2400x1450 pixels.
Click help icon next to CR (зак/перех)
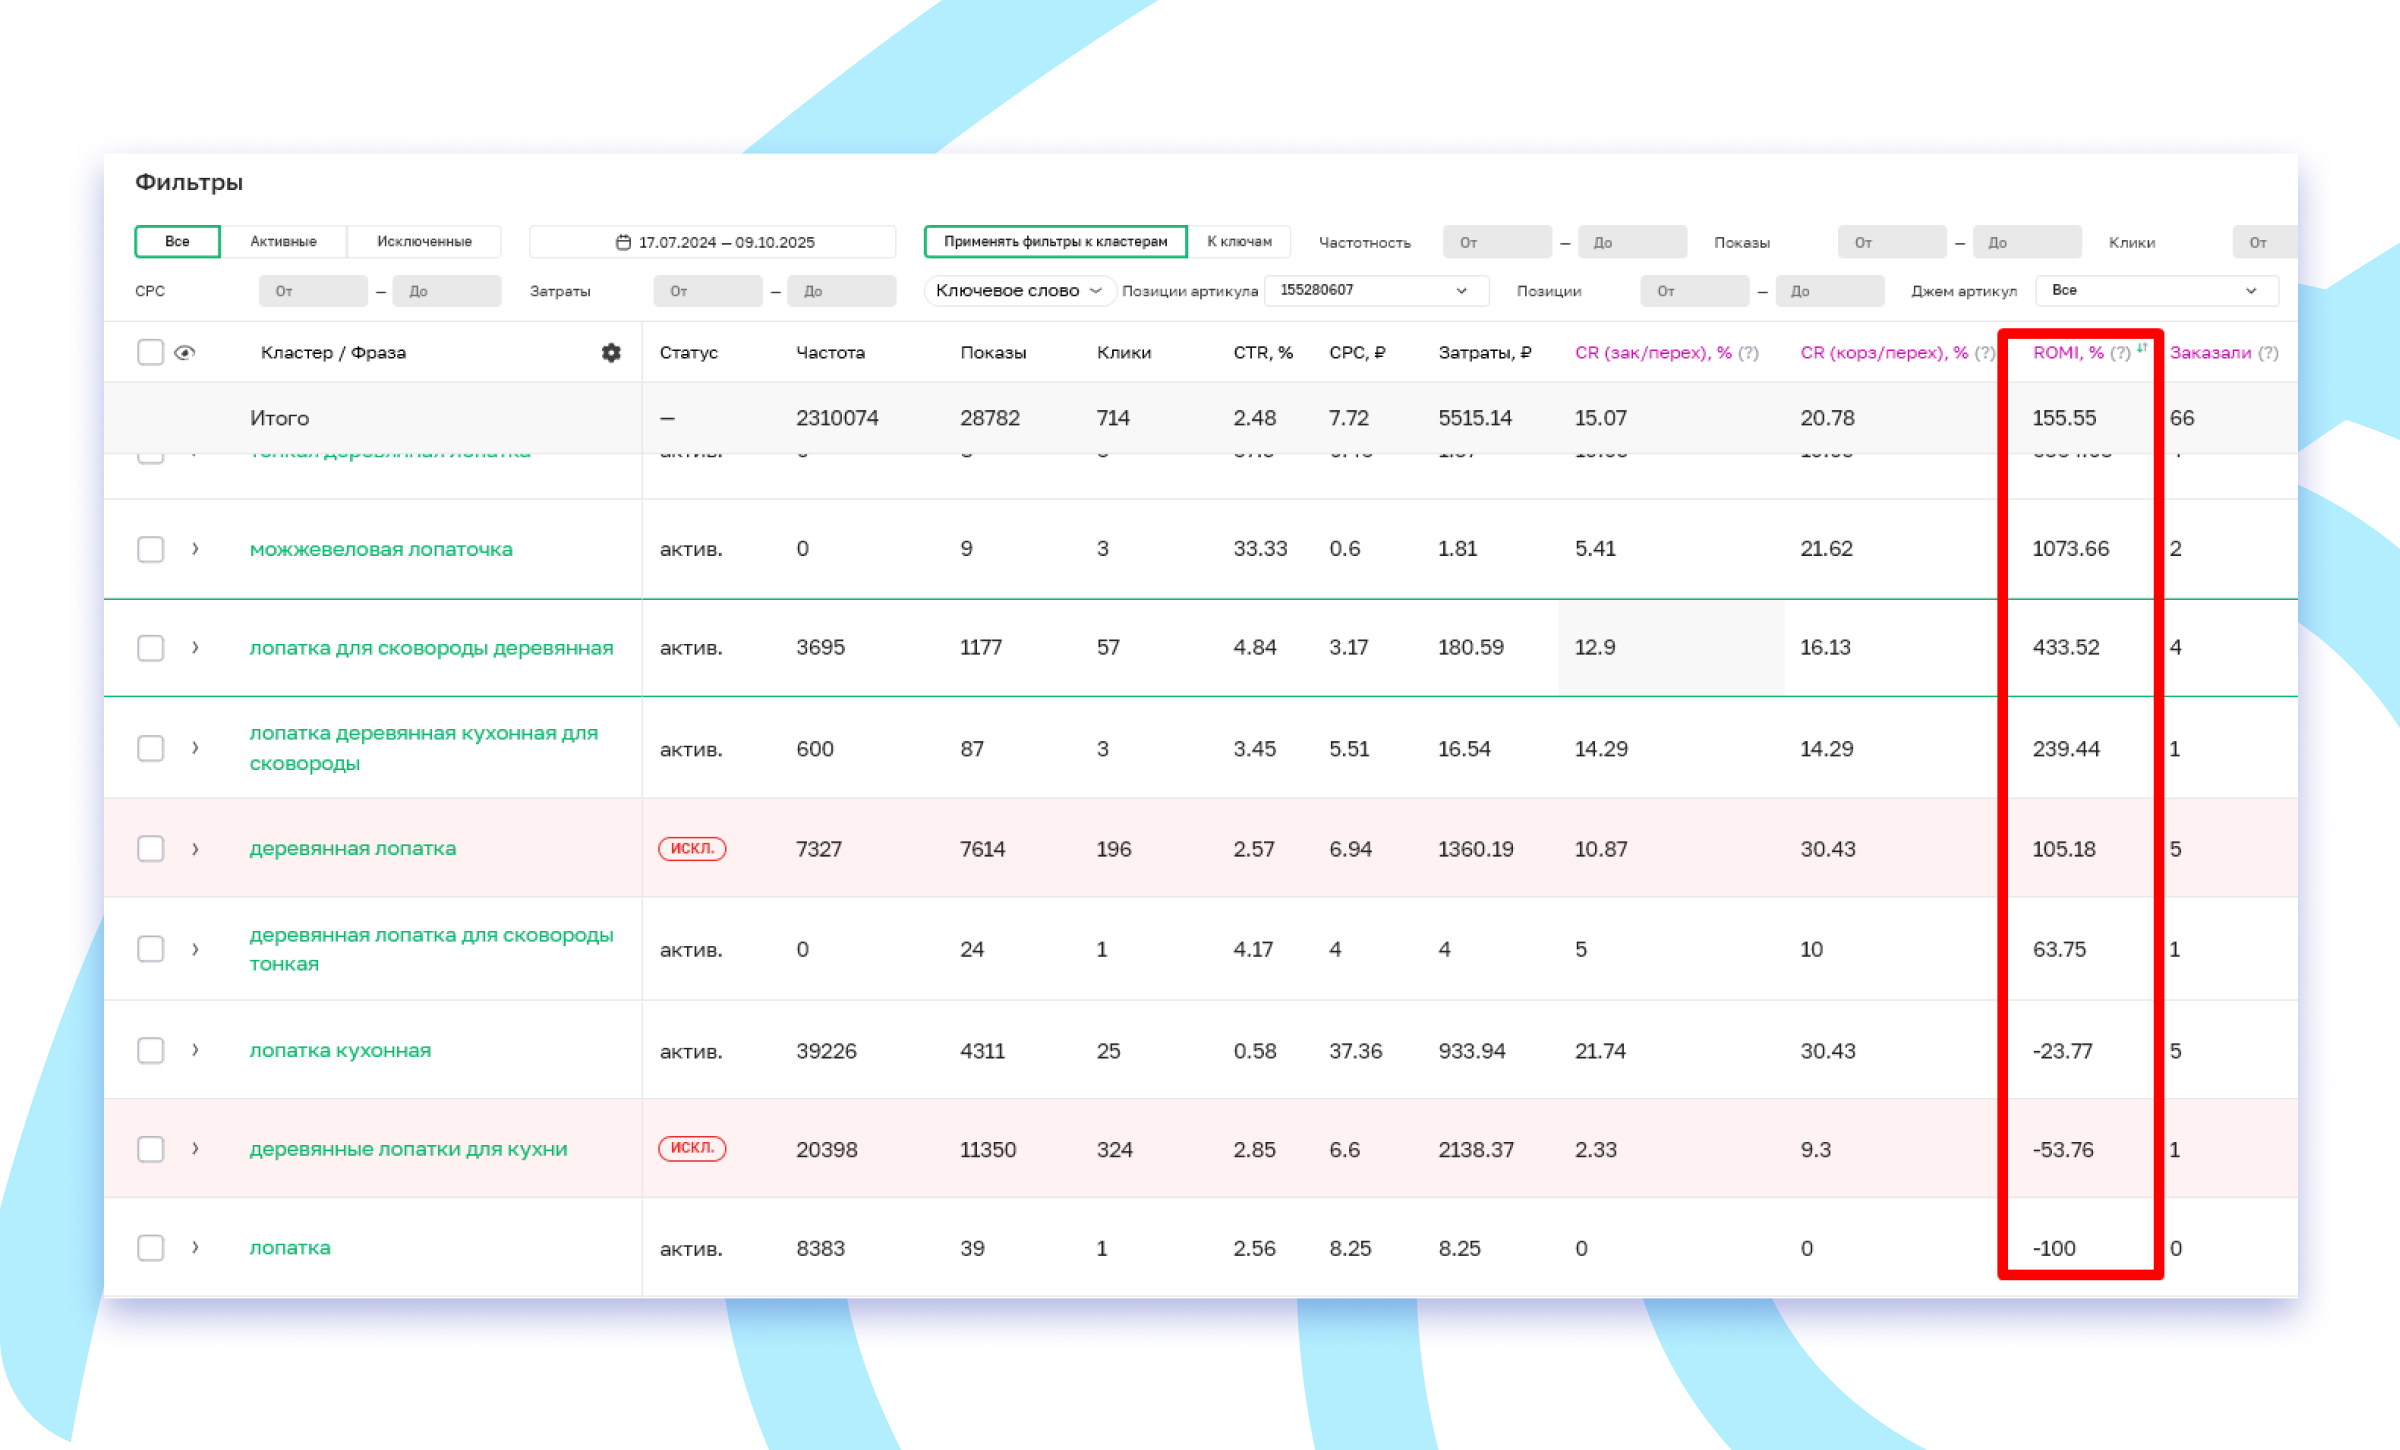click(1748, 352)
